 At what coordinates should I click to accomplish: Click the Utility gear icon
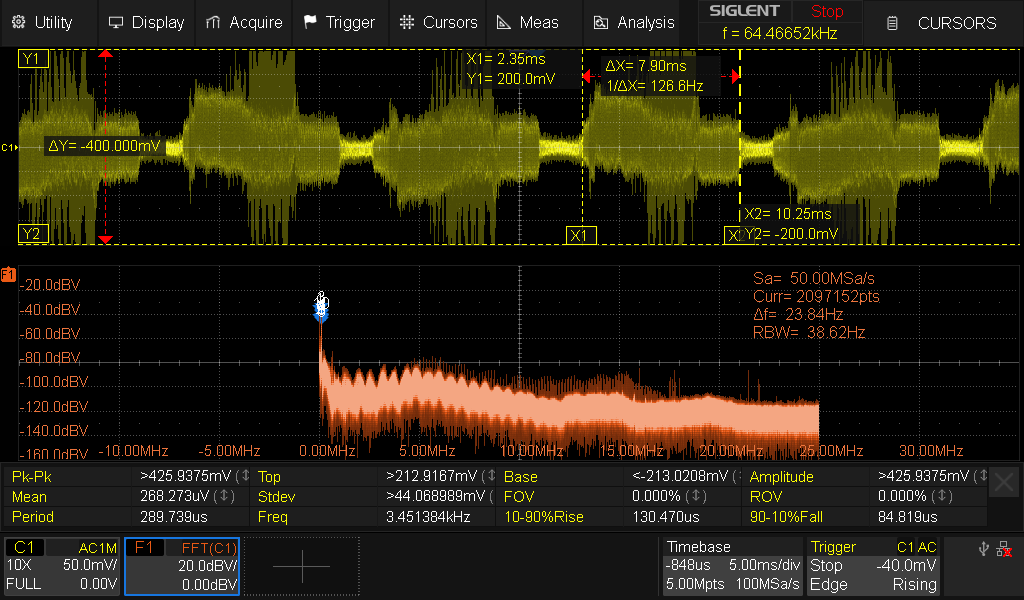(19, 22)
